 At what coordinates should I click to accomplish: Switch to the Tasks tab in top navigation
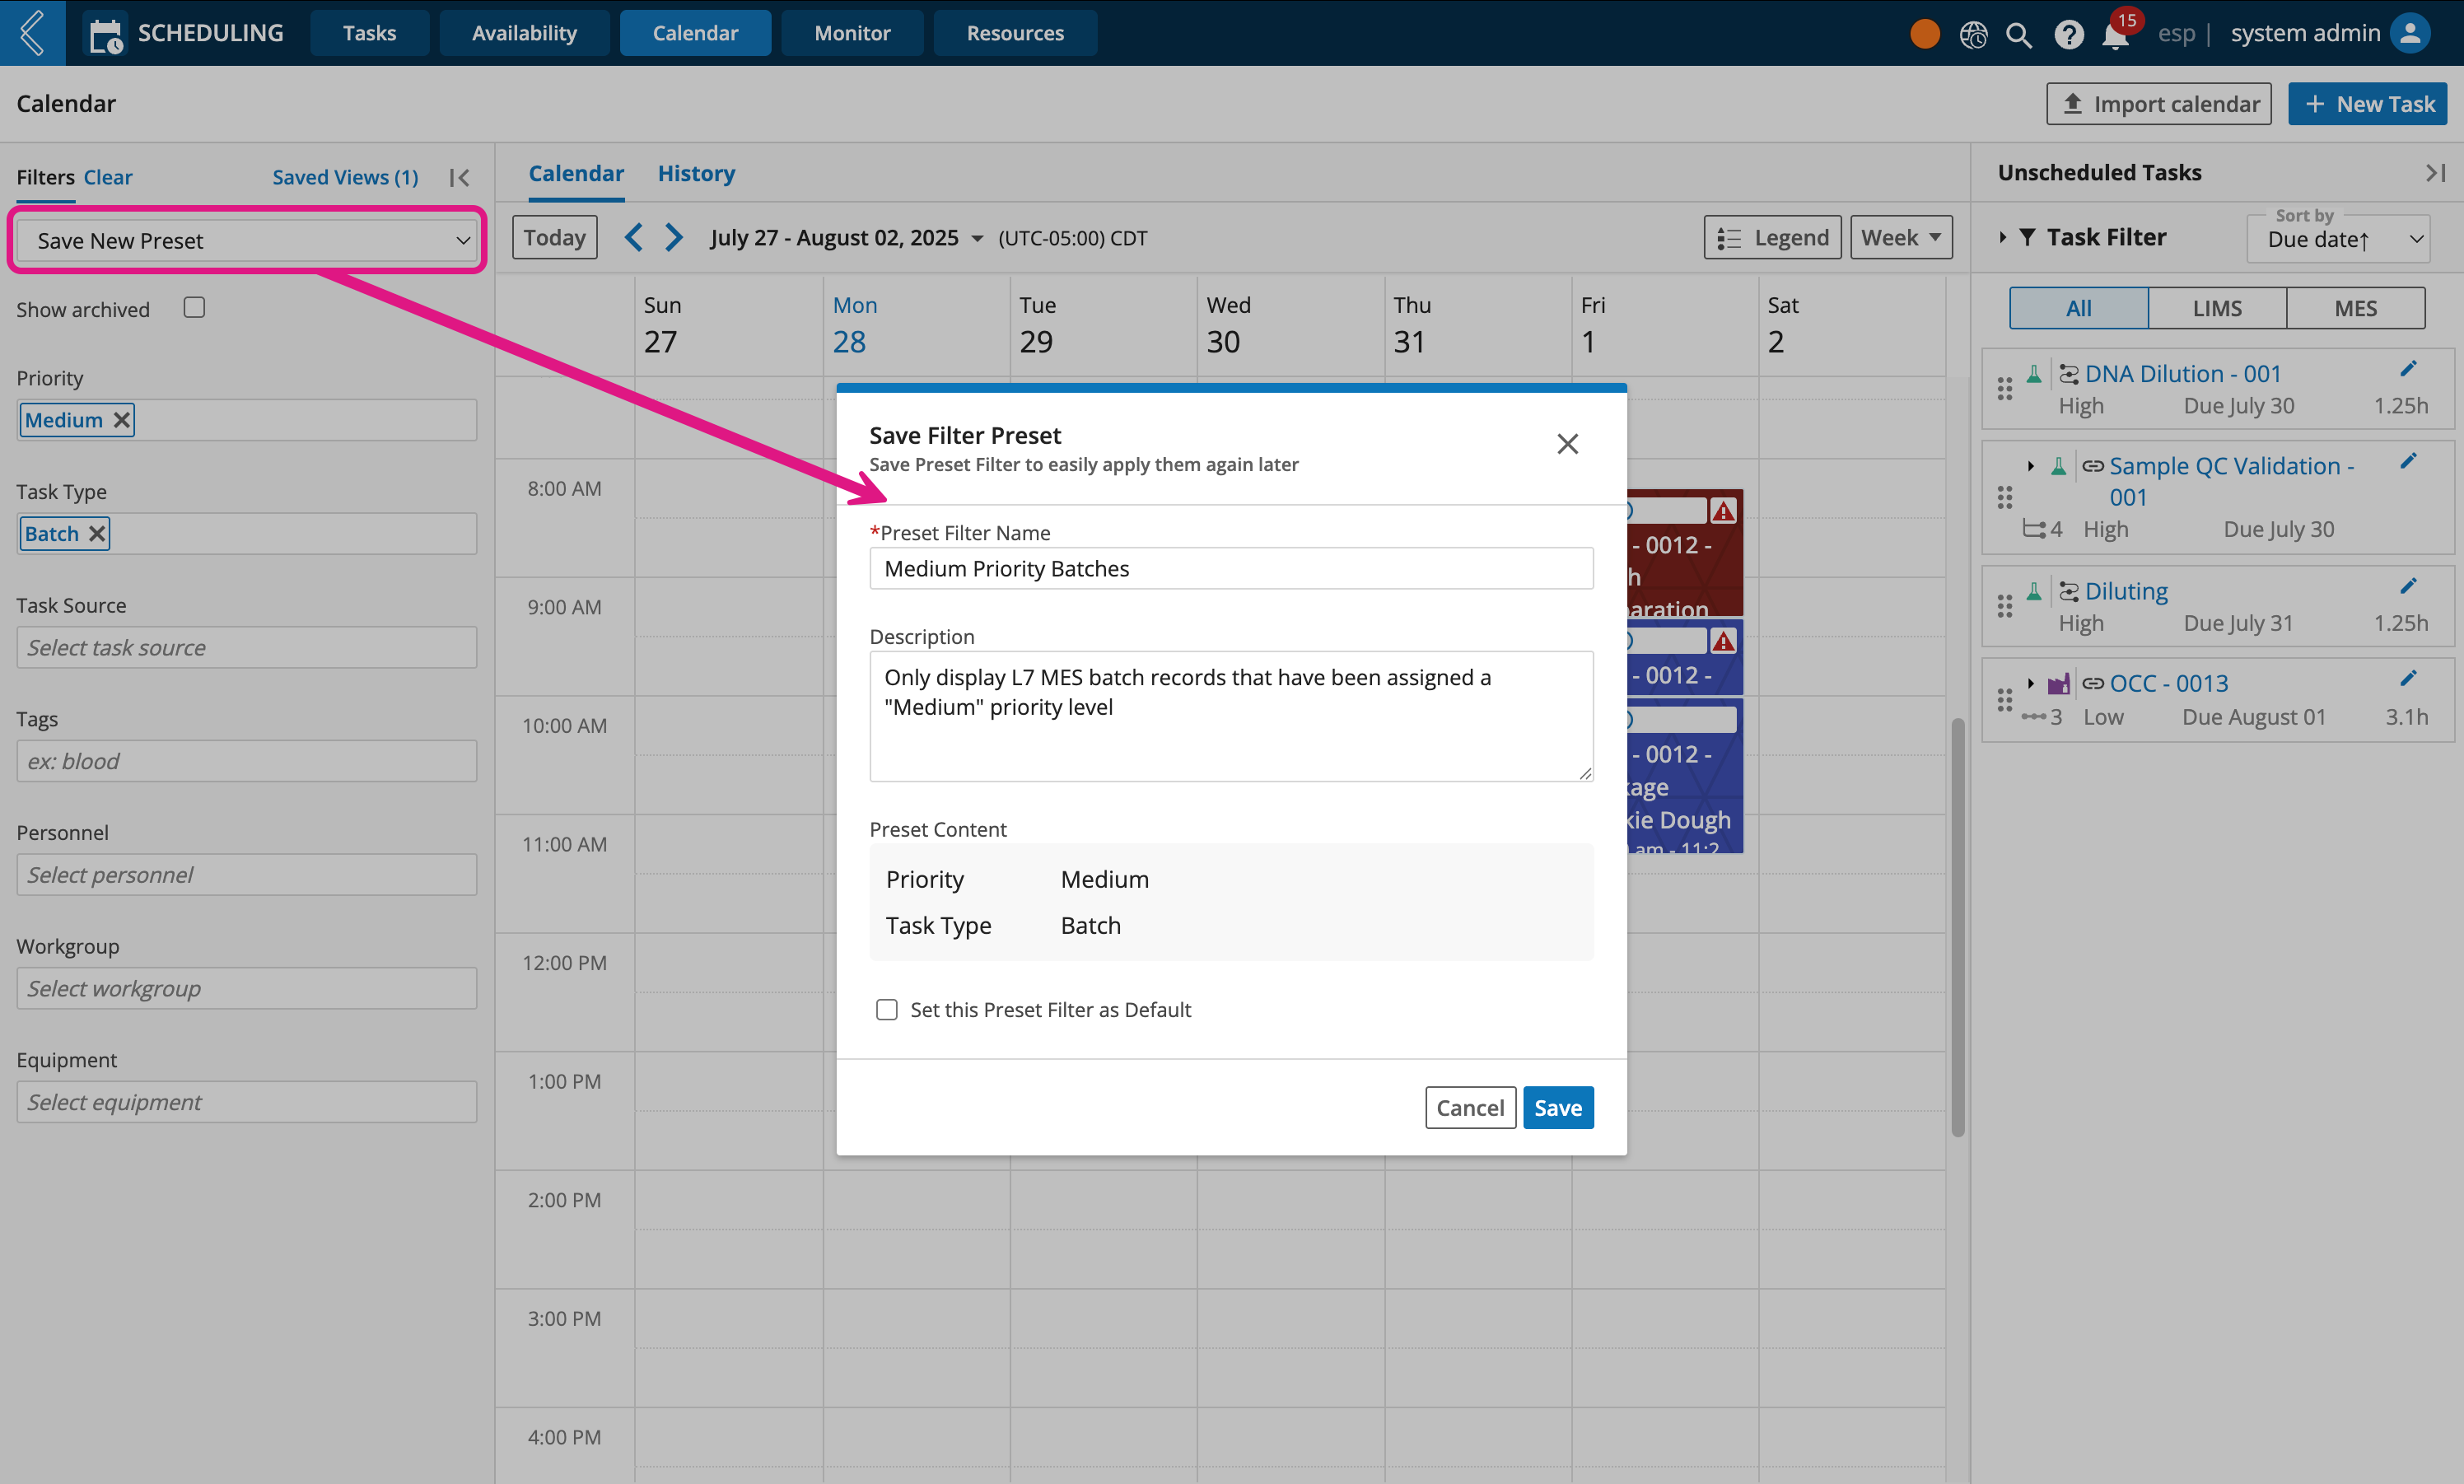click(369, 33)
